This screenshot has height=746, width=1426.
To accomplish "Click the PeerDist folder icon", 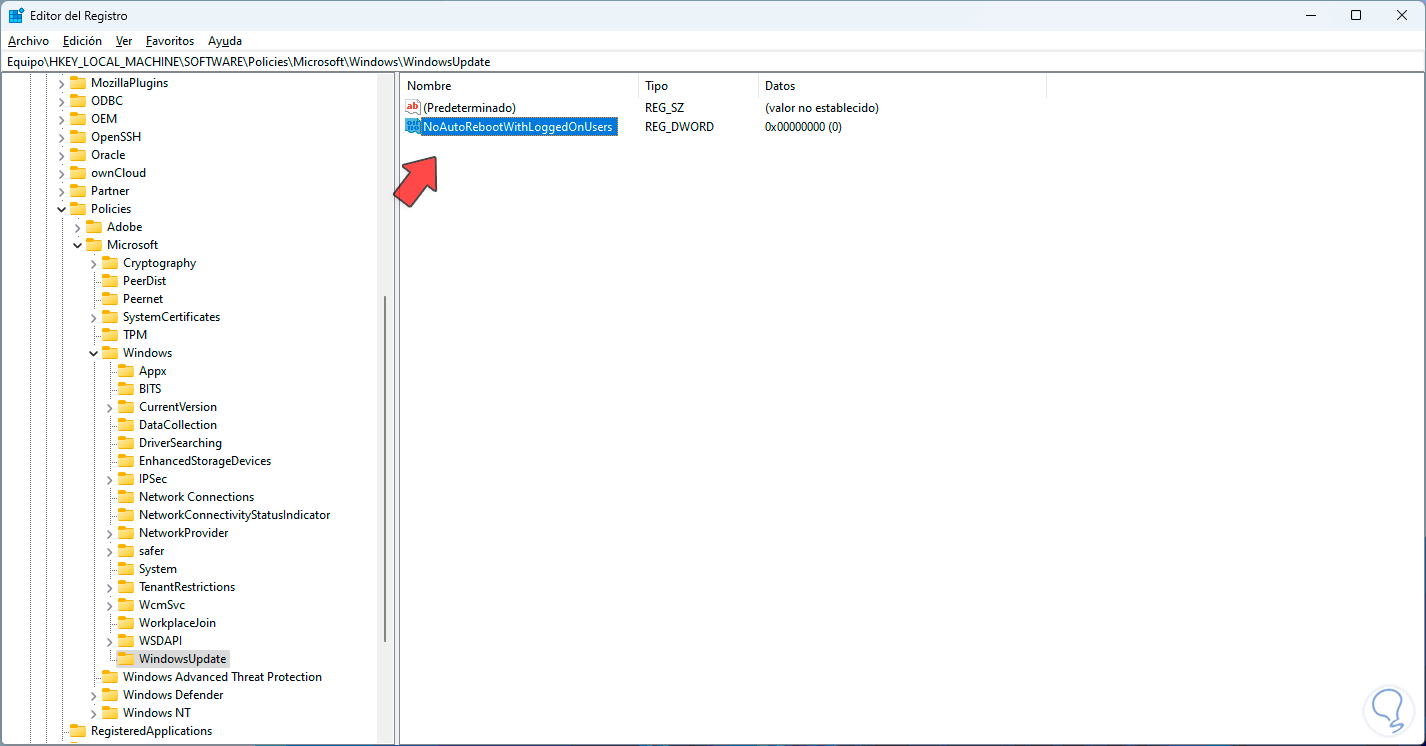I will pyautogui.click(x=110, y=281).
